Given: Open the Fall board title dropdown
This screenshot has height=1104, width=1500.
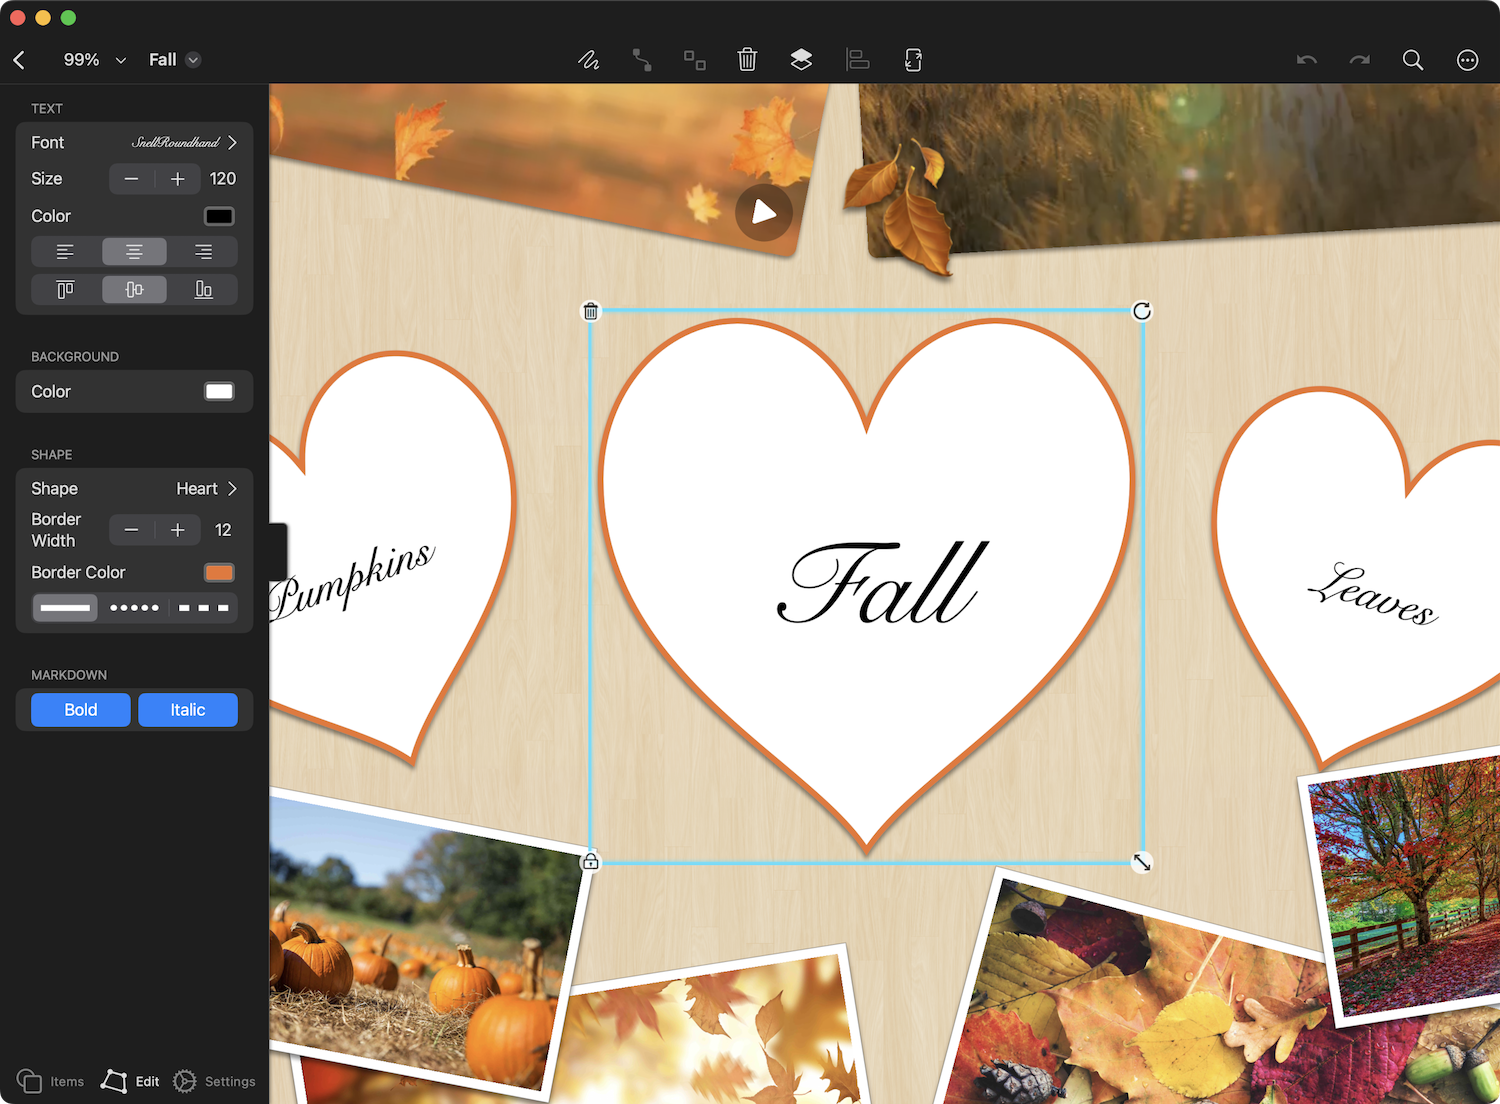Looking at the screenshot, I should click(175, 60).
